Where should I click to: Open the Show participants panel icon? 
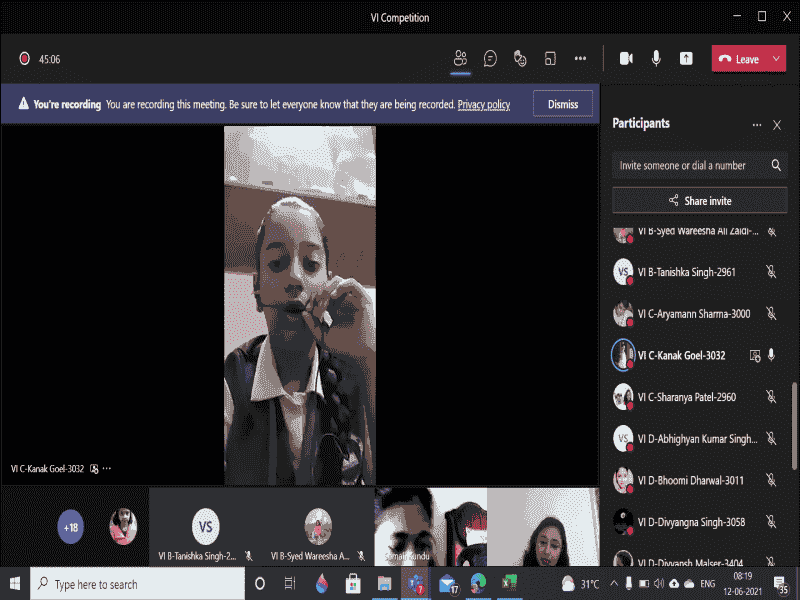[460, 59]
